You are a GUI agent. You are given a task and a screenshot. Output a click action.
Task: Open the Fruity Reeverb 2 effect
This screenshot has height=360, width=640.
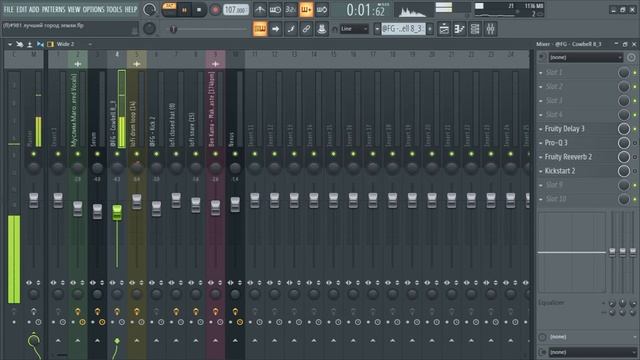pos(568,157)
